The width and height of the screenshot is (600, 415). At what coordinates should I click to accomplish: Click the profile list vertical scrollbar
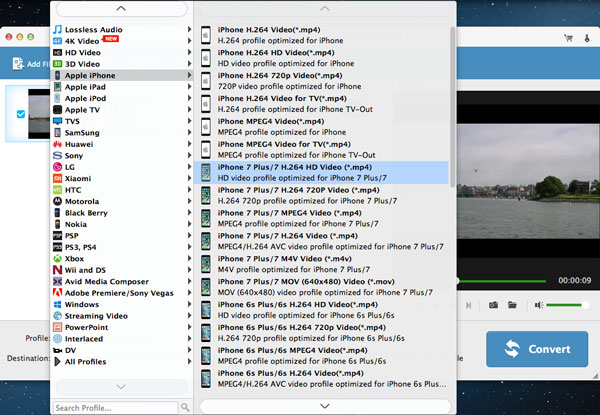click(x=452, y=107)
